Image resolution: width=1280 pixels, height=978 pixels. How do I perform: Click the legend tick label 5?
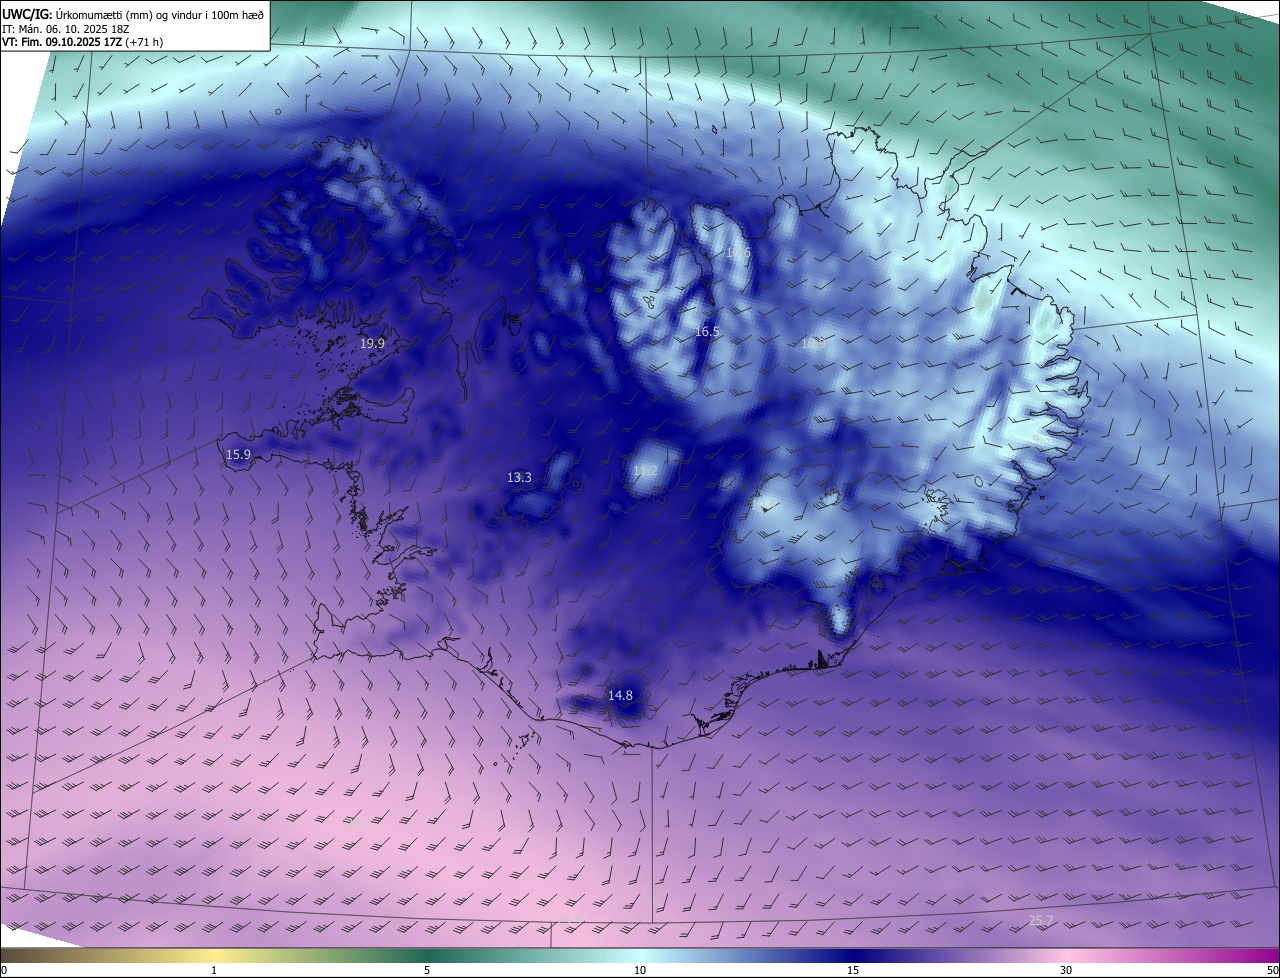pyautogui.click(x=427, y=970)
